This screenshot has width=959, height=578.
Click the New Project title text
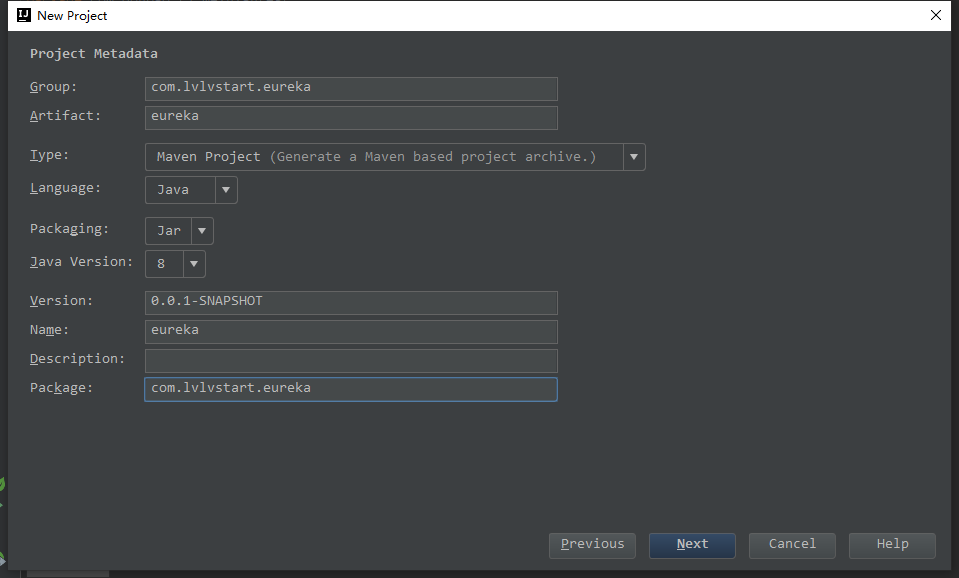pyautogui.click(x=72, y=16)
